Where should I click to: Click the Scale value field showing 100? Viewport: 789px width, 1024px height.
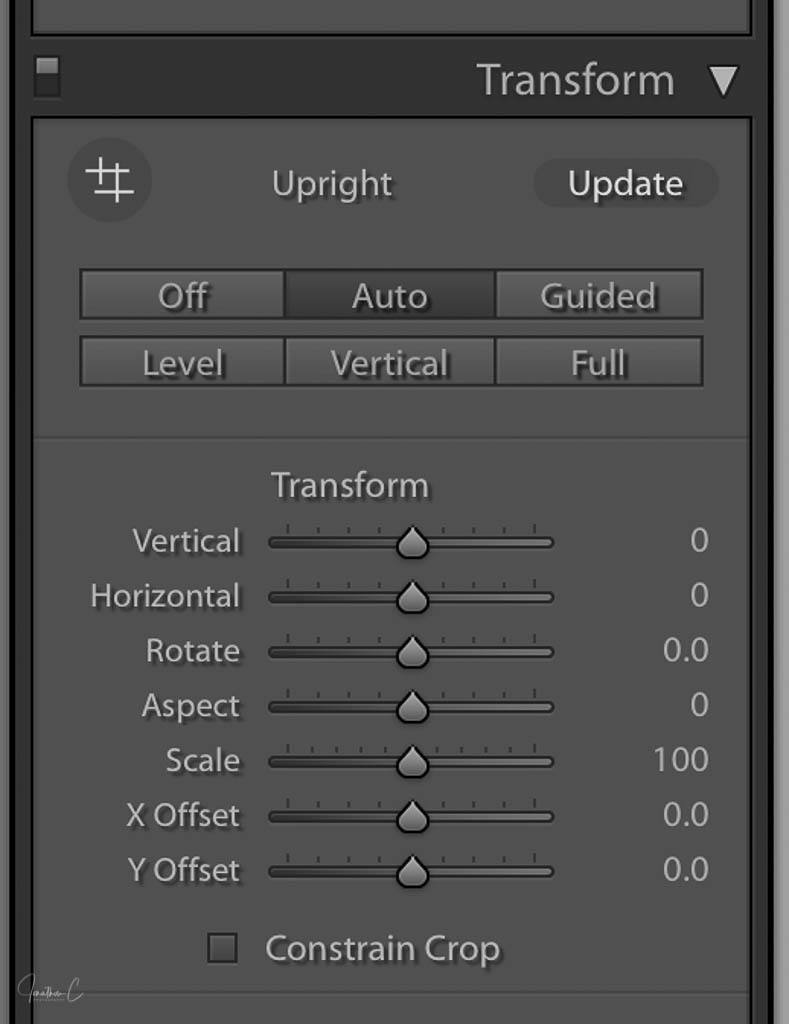coord(681,760)
